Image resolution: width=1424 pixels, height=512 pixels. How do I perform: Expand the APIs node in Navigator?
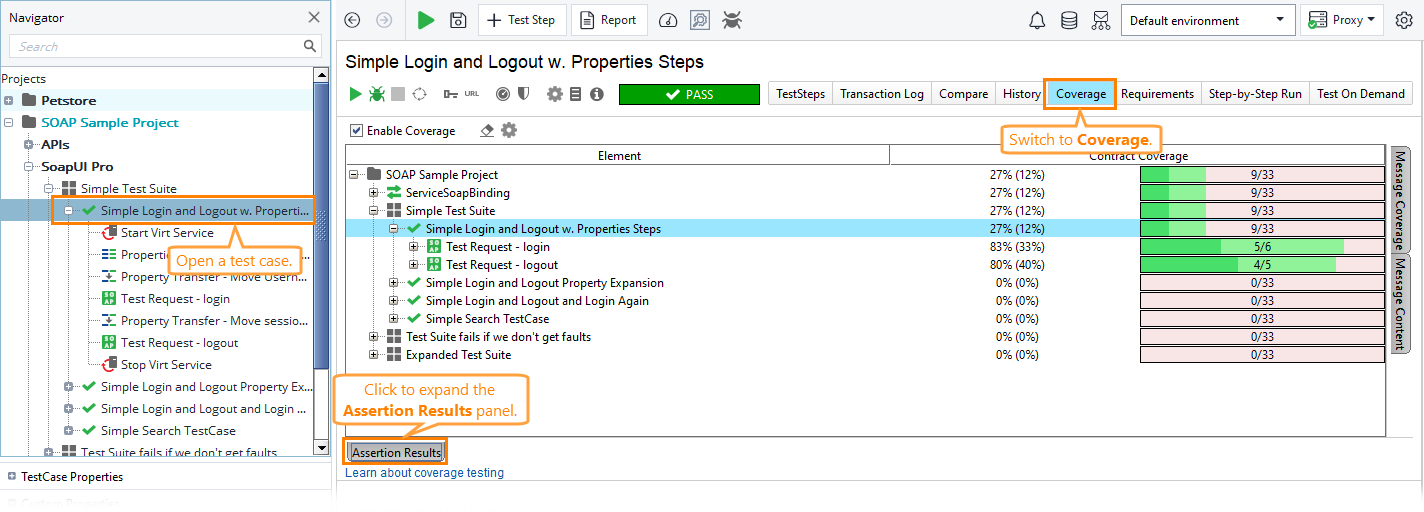pyautogui.click(x=29, y=145)
